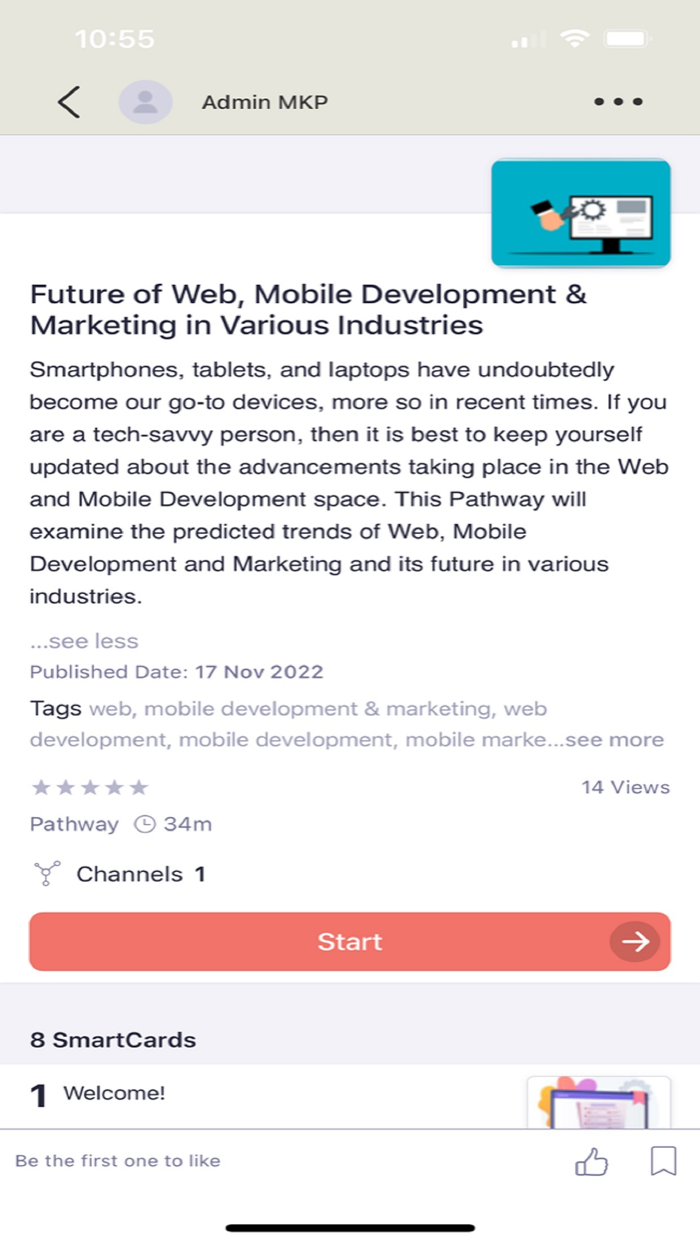The width and height of the screenshot is (700, 1244).
Task: Tap the Channels branching icon
Action: coord(47,873)
